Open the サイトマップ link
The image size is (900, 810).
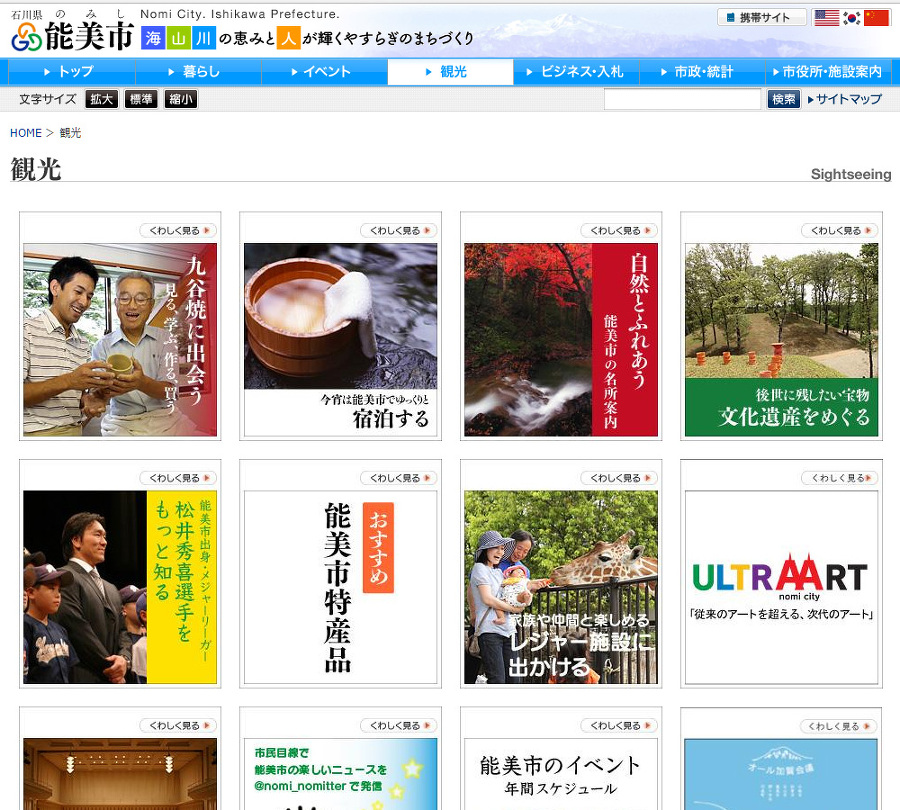coord(845,99)
